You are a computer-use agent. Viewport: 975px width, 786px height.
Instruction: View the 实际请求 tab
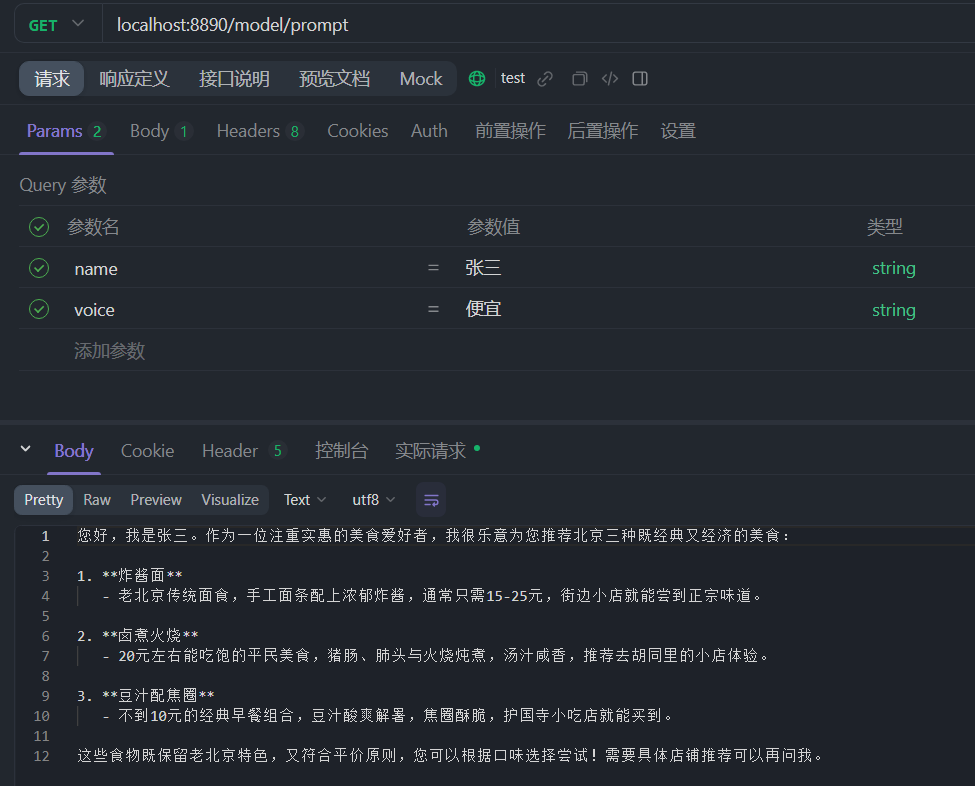click(x=431, y=451)
